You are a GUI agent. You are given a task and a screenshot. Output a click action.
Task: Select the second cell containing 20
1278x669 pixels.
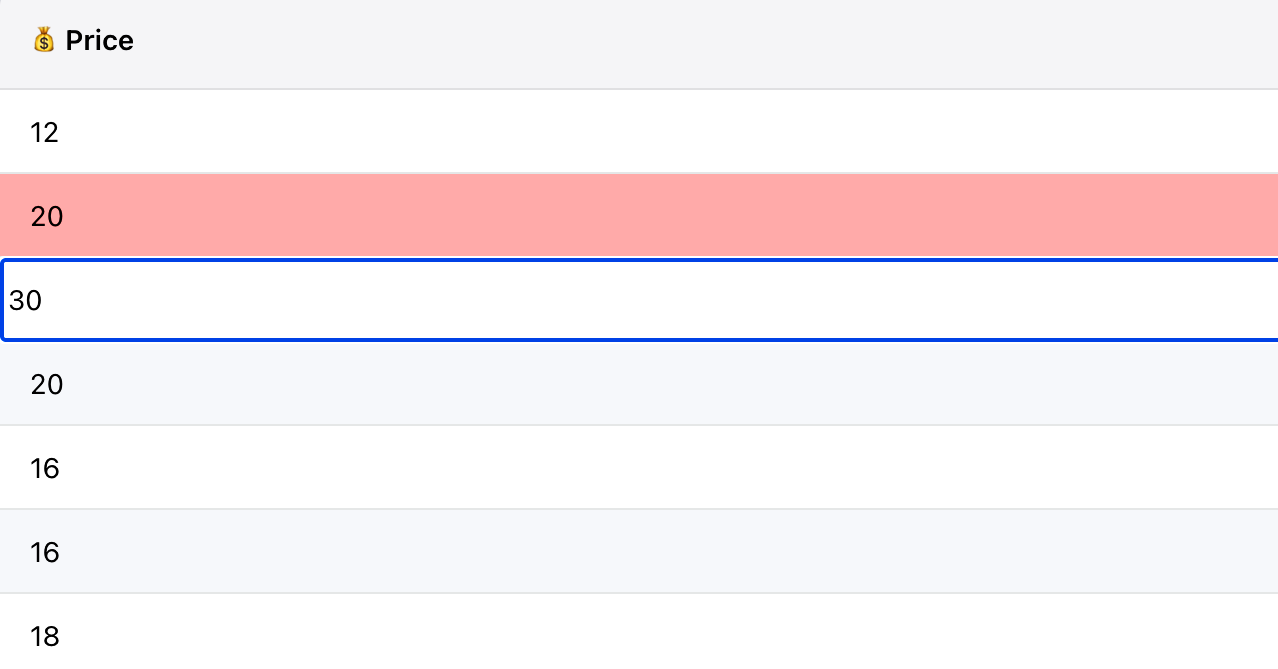pyautogui.click(x=46, y=384)
